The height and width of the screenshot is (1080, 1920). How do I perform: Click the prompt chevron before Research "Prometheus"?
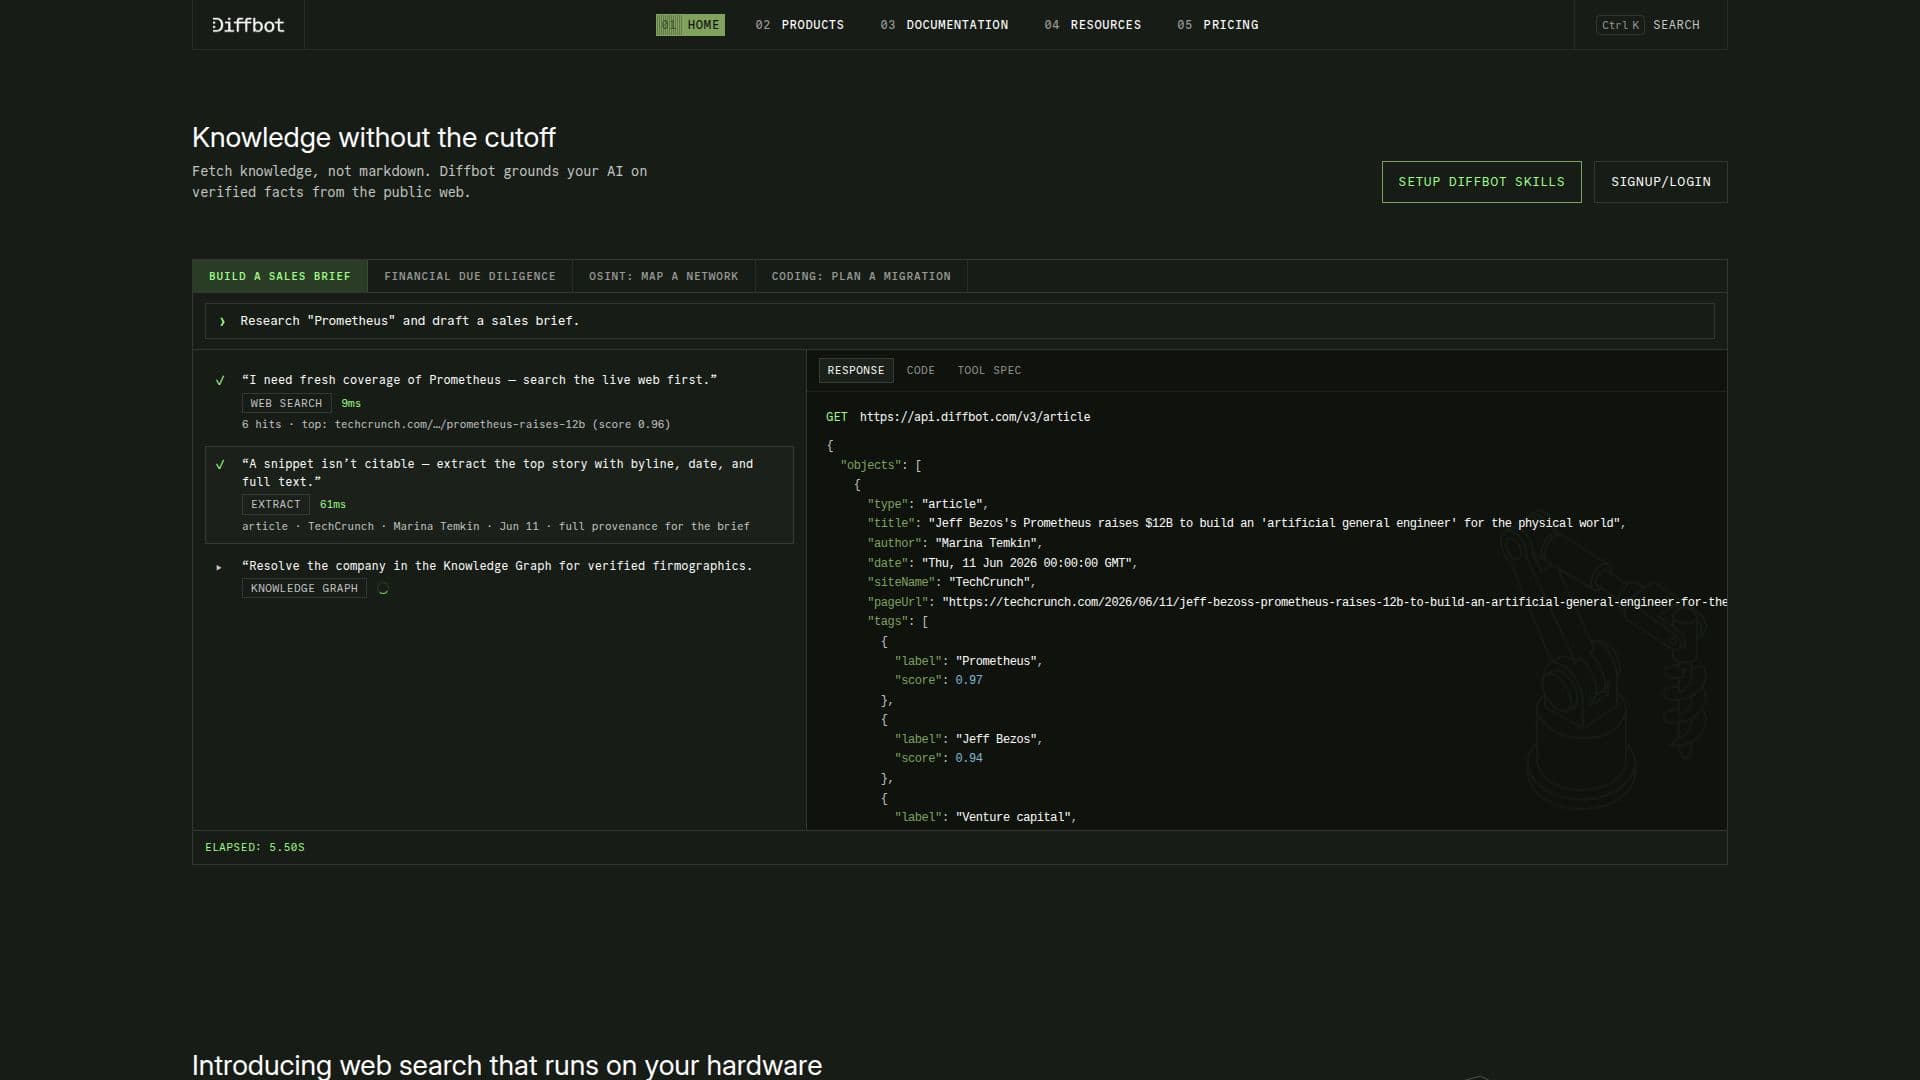pyautogui.click(x=222, y=321)
